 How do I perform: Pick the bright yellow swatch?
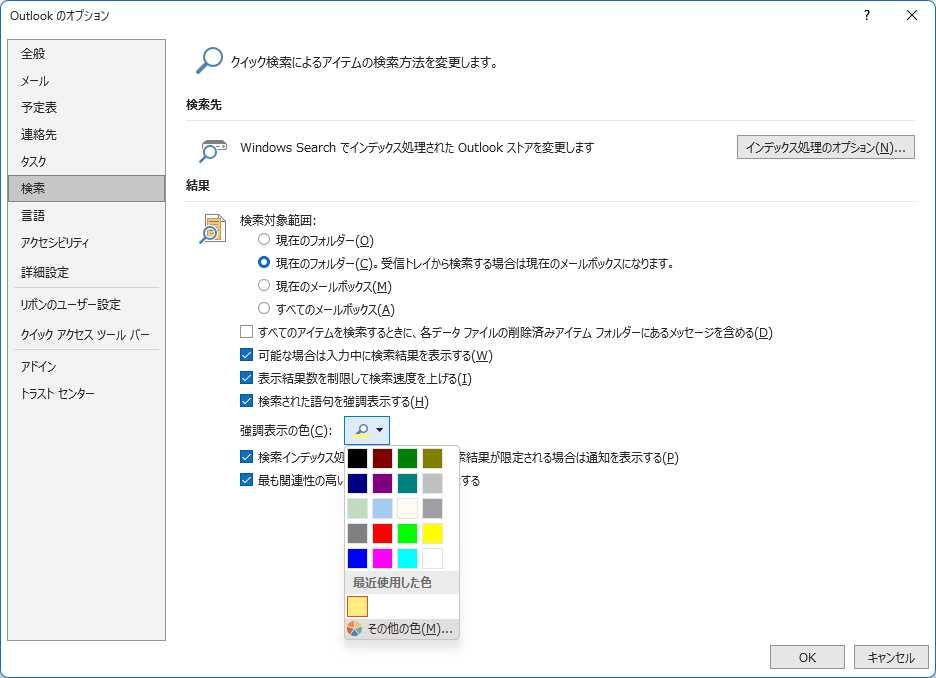click(x=433, y=534)
